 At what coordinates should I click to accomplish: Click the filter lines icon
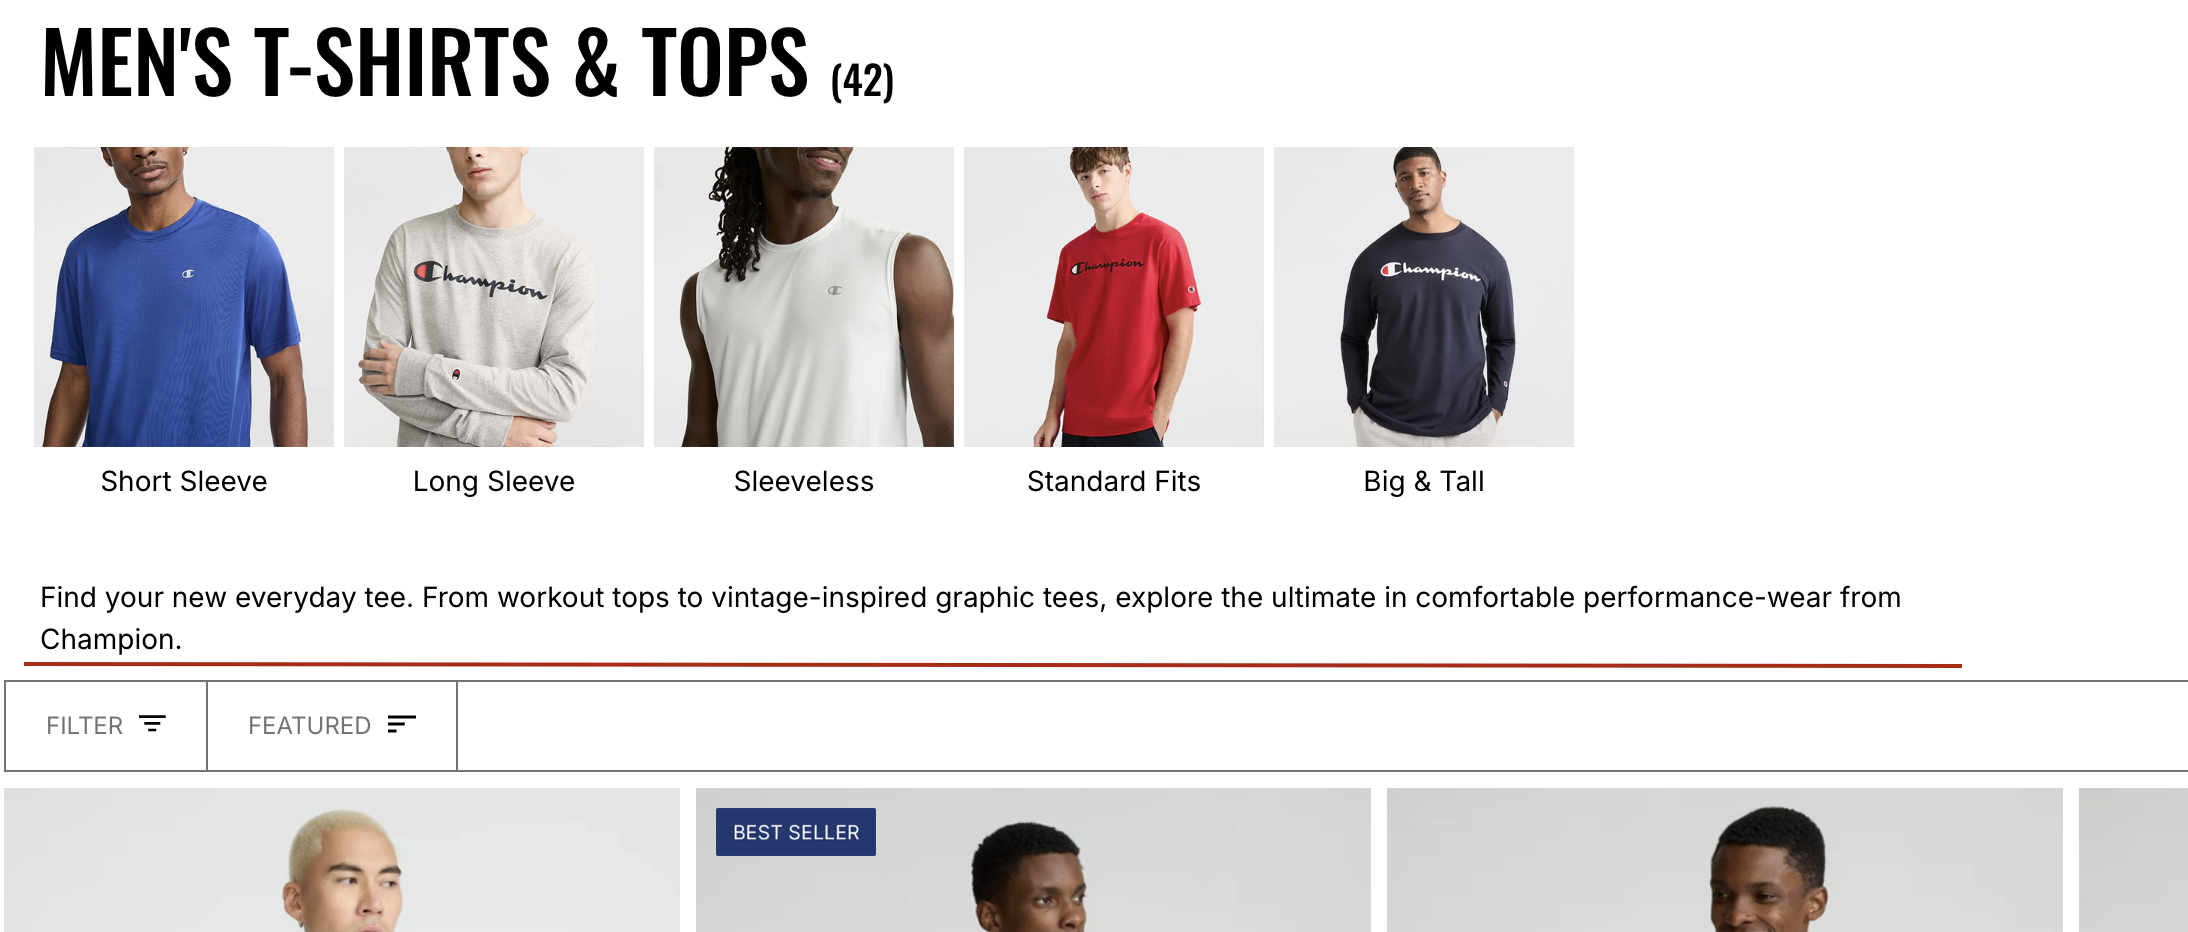(x=152, y=724)
